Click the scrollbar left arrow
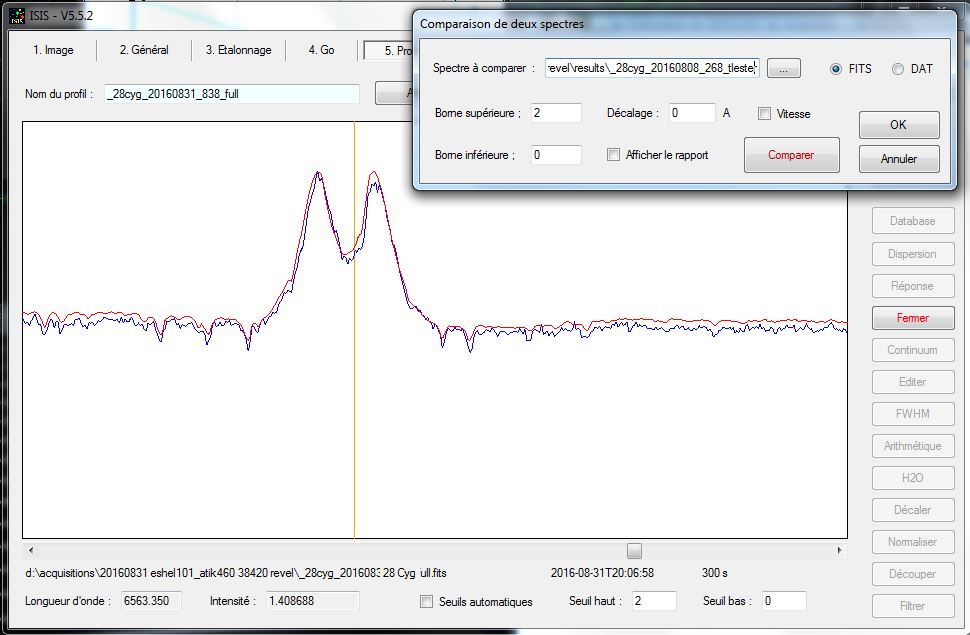Viewport: 970px width, 635px height. click(x=30, y=551)
